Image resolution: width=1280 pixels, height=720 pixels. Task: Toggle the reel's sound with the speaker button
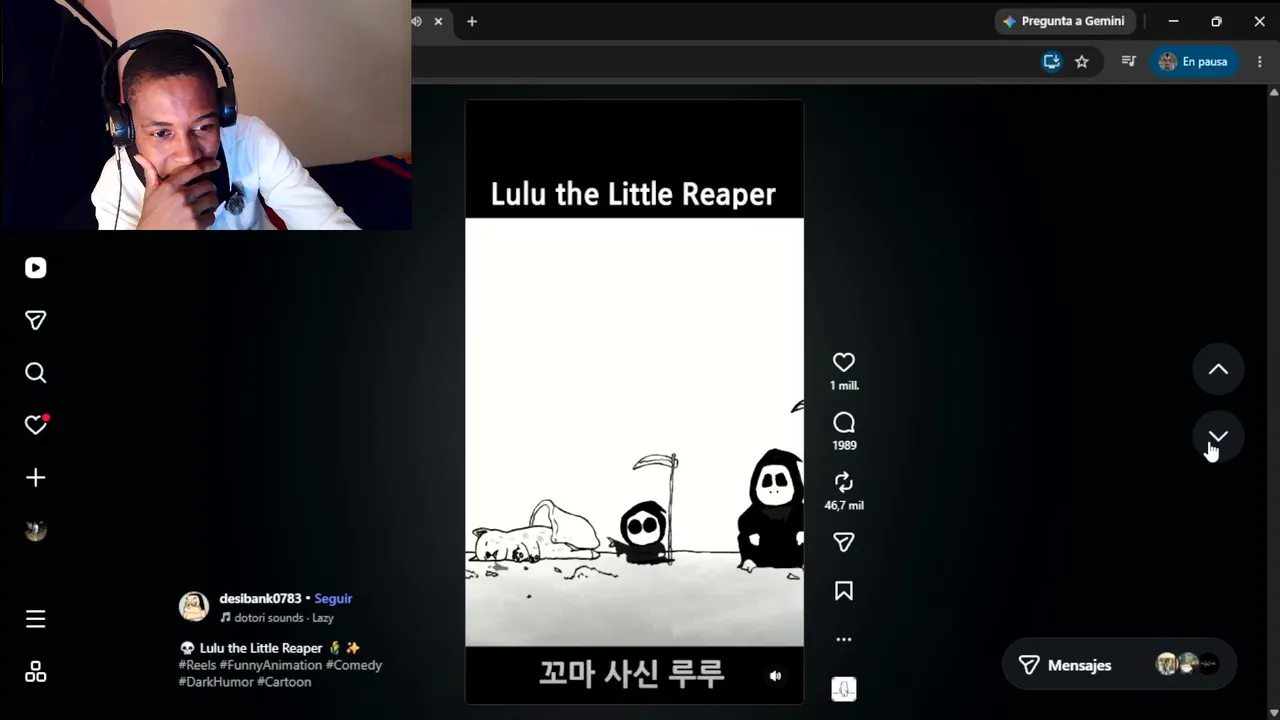click(775, 676)
